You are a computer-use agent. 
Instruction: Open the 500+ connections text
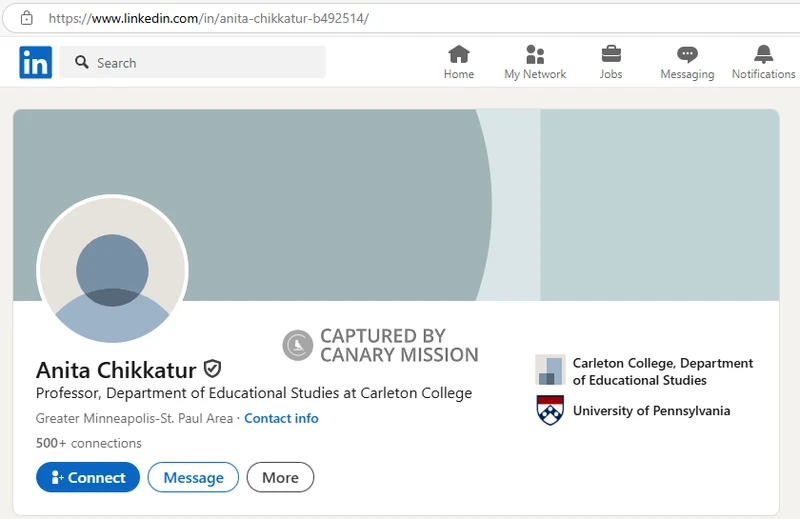coord(89,443)
